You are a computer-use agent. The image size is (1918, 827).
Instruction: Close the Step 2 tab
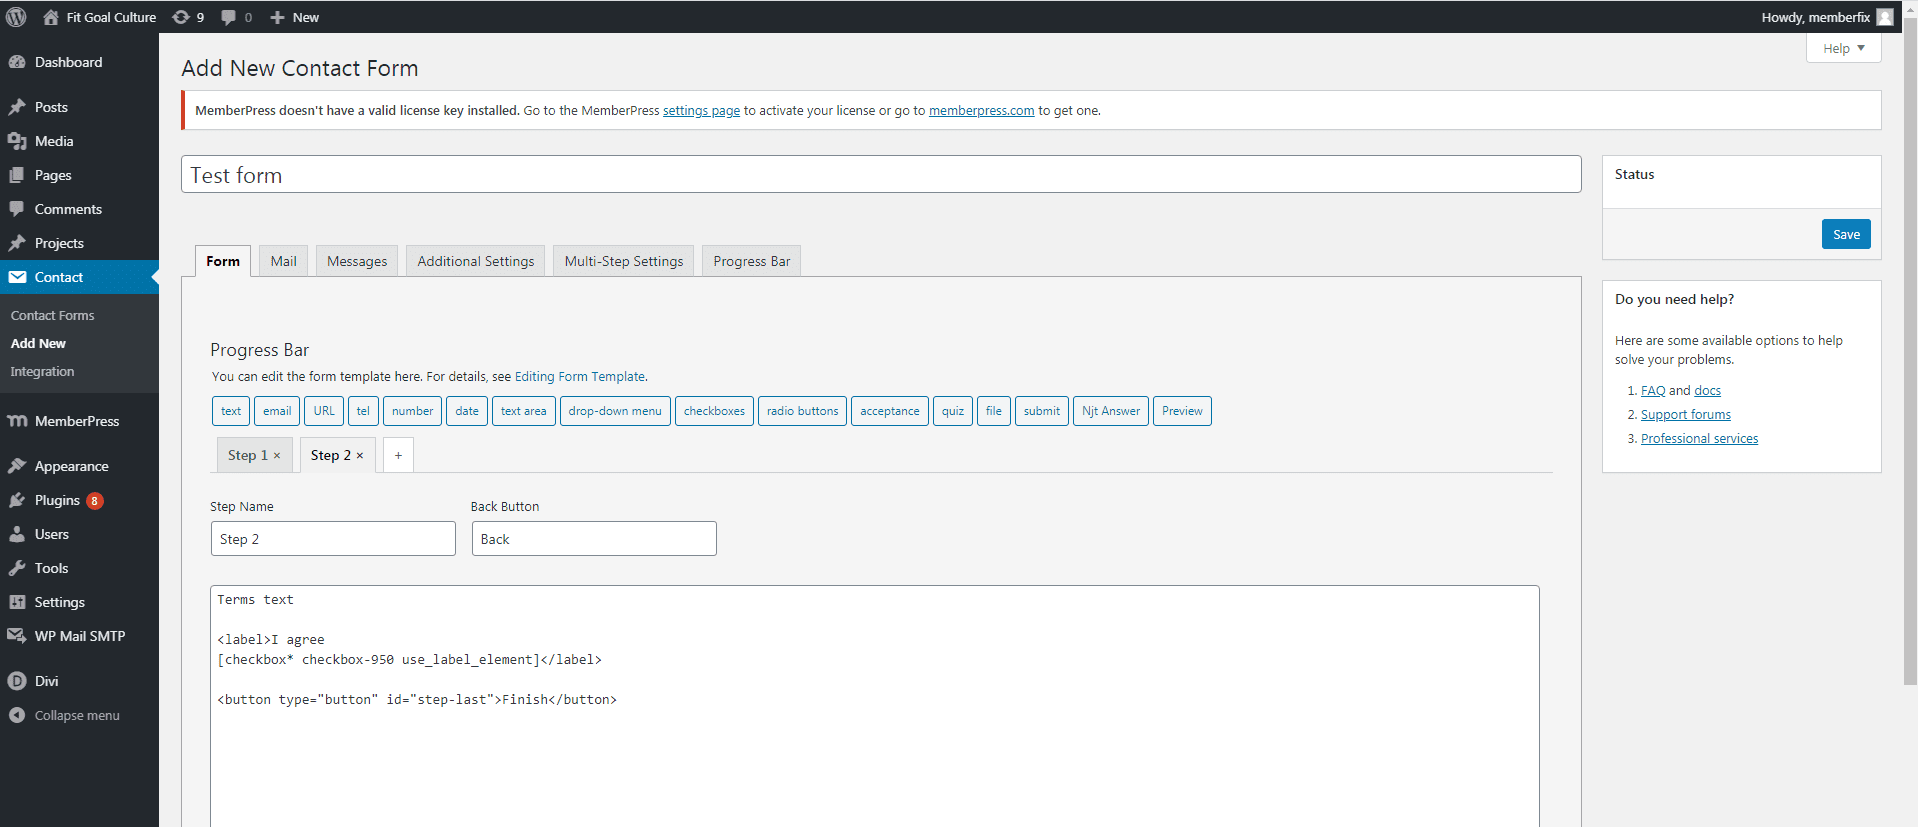[360, 456]
